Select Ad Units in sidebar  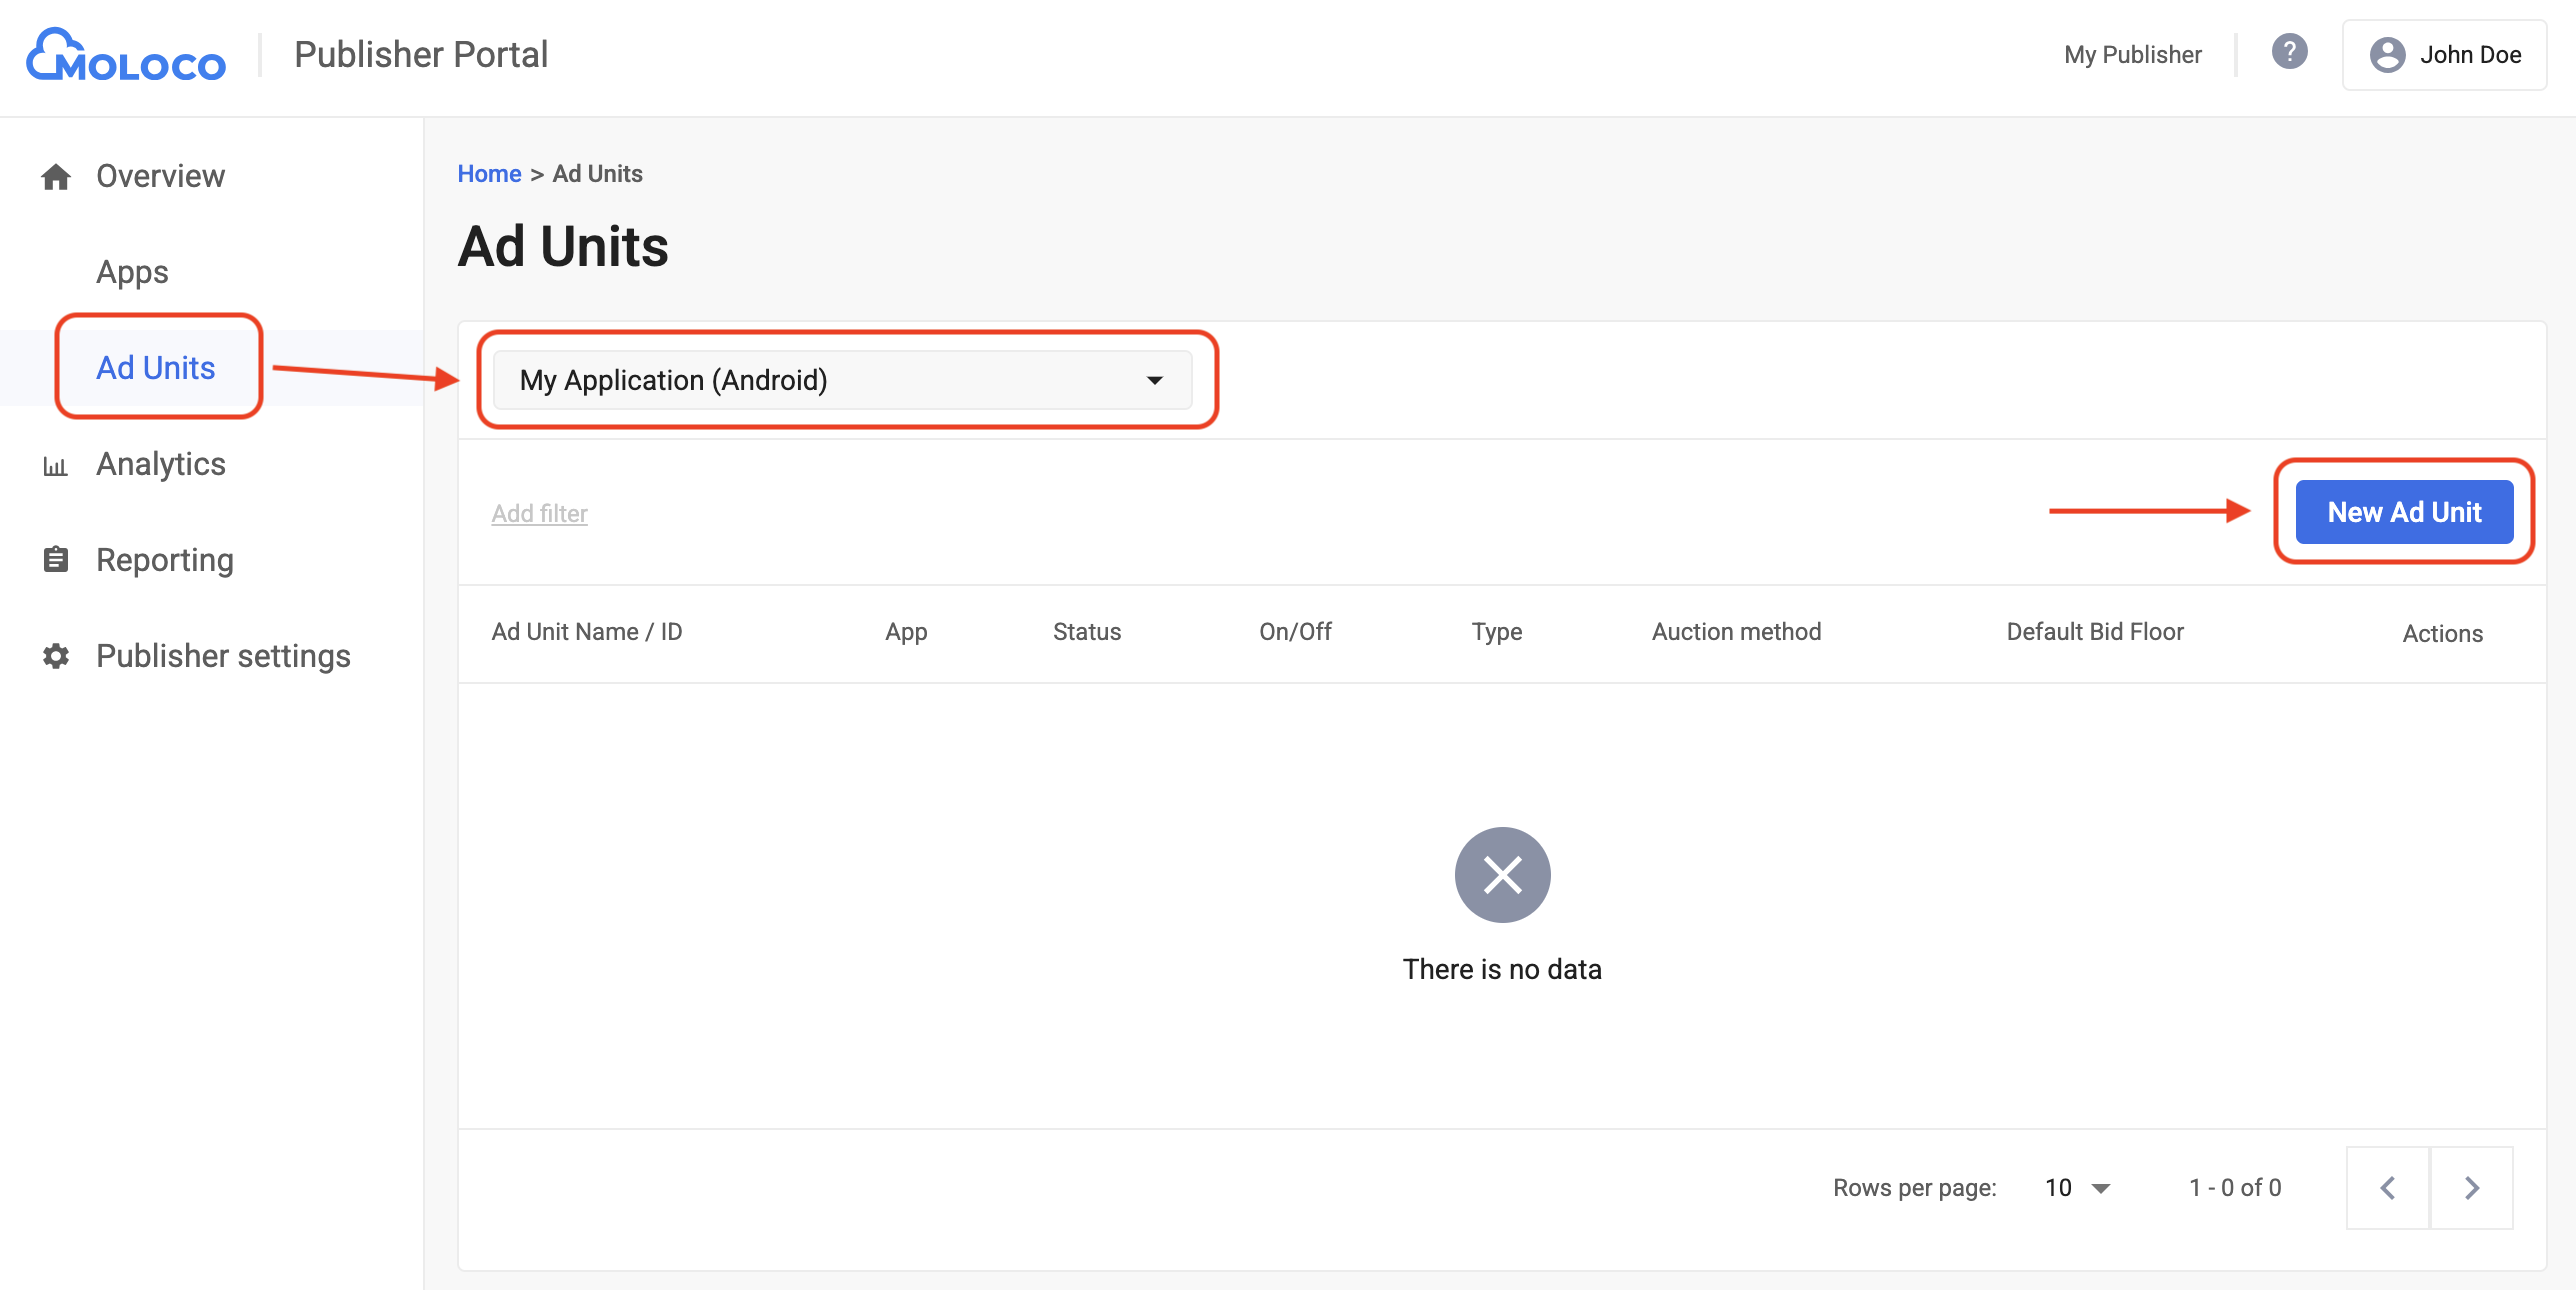pos(156,368)
